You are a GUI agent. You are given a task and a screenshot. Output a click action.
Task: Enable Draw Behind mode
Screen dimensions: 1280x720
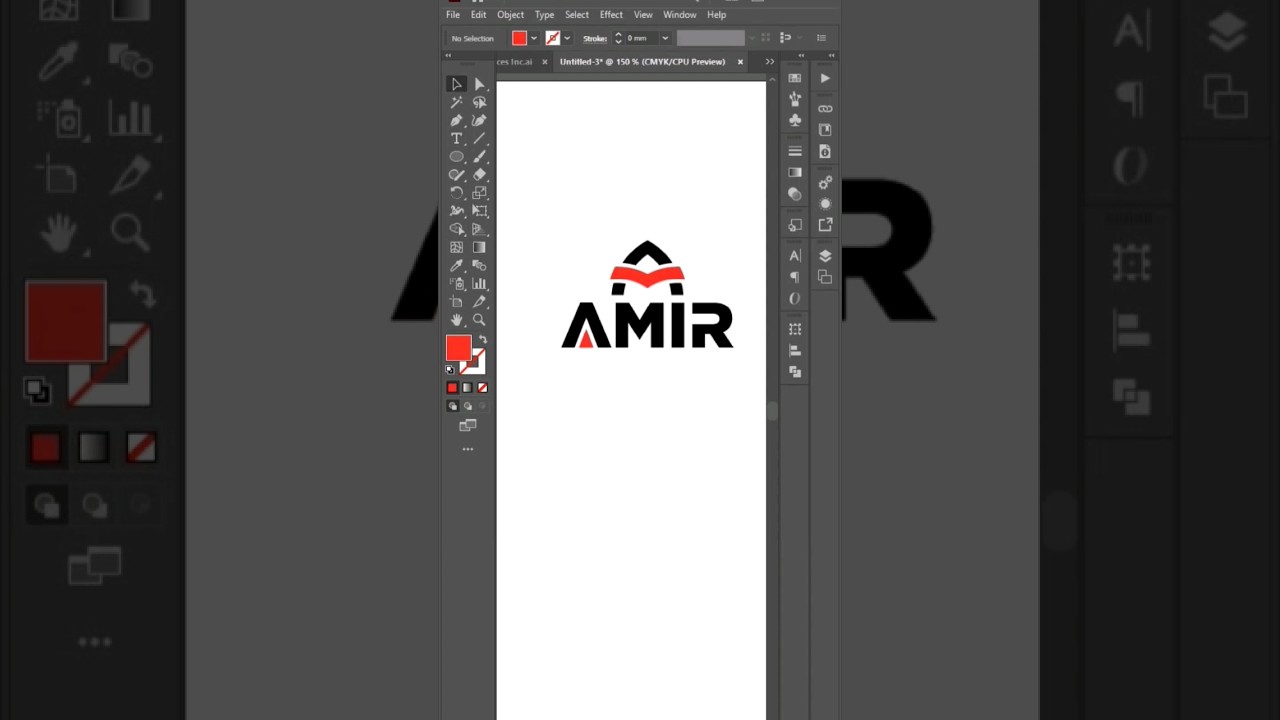(467, 406)
